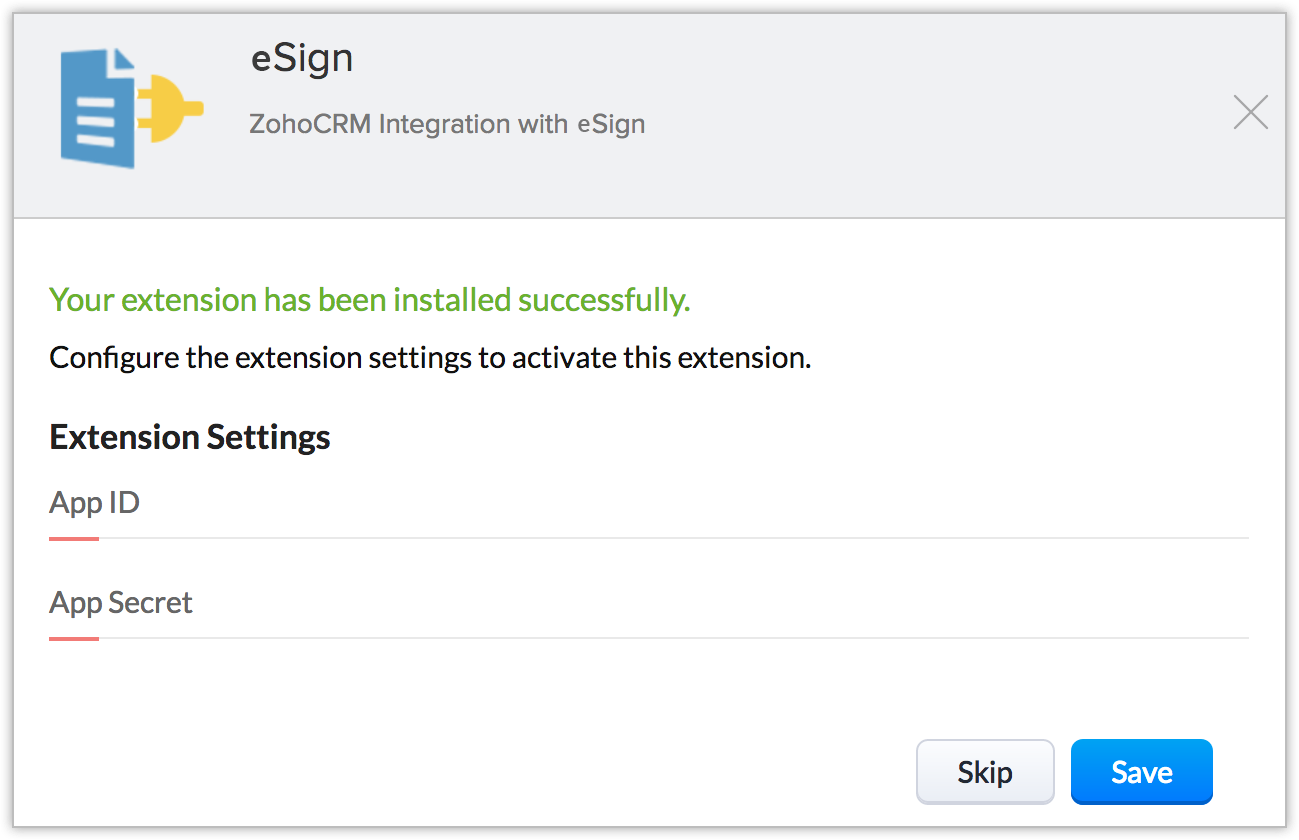Screen dimensions: 1299x840
Task: Click the green installed successfully message
Action: coord(369,300)
